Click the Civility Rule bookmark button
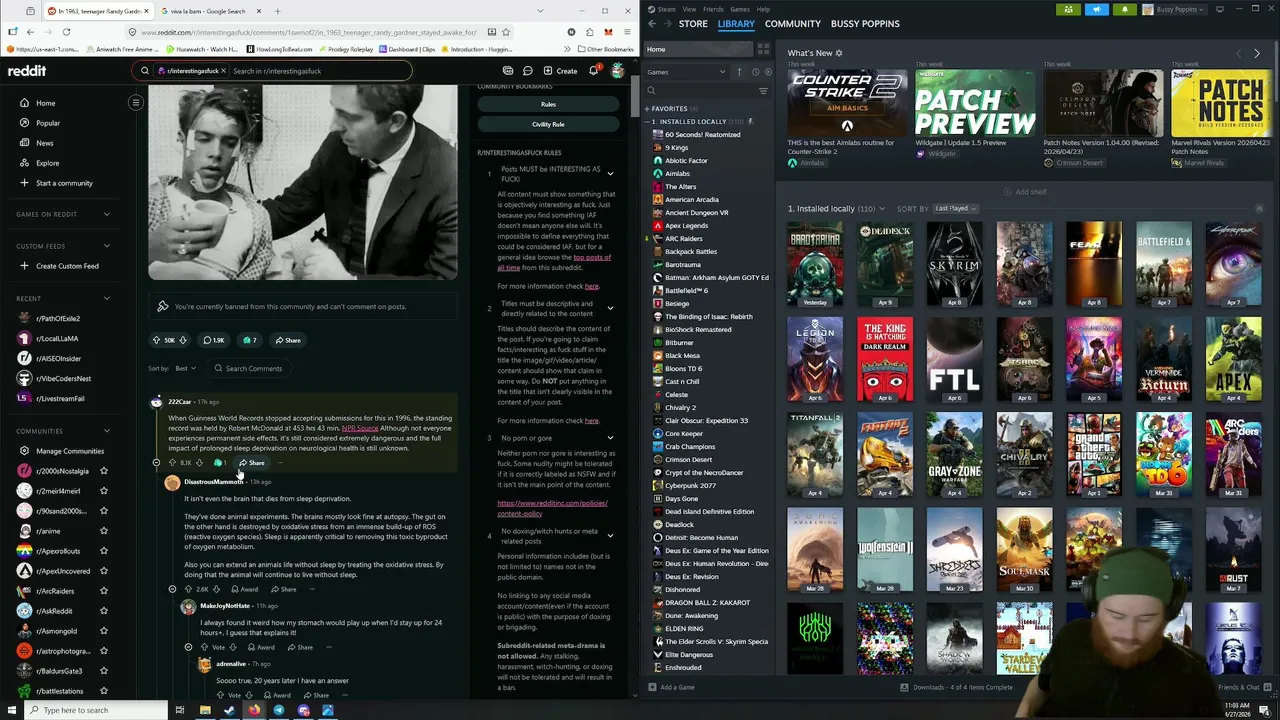The image size is (1280, 720). coord(548,124)
